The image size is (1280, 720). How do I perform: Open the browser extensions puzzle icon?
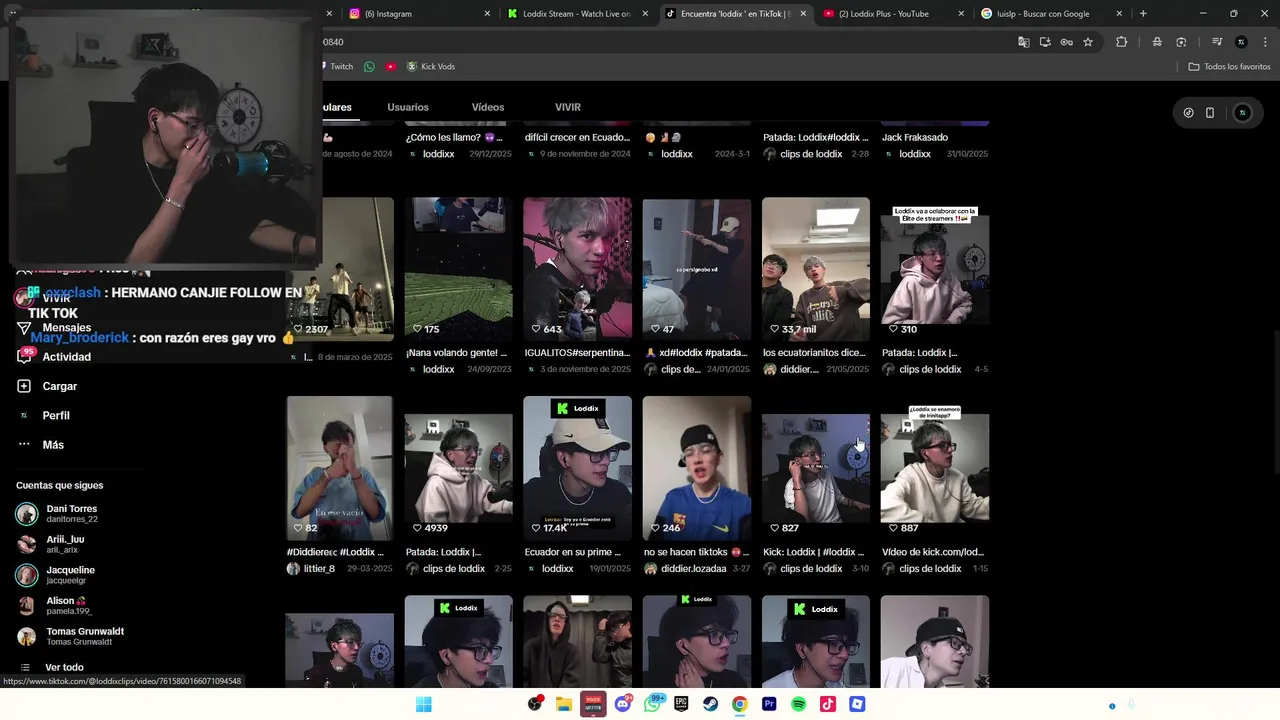pos(1121,42)
